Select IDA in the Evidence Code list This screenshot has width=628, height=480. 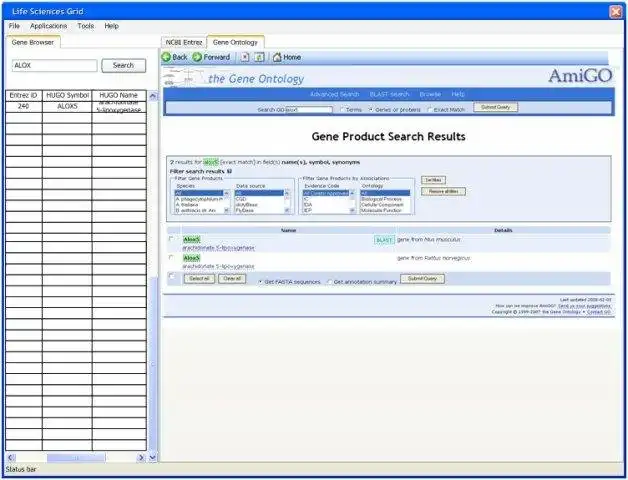pos(326,204)
